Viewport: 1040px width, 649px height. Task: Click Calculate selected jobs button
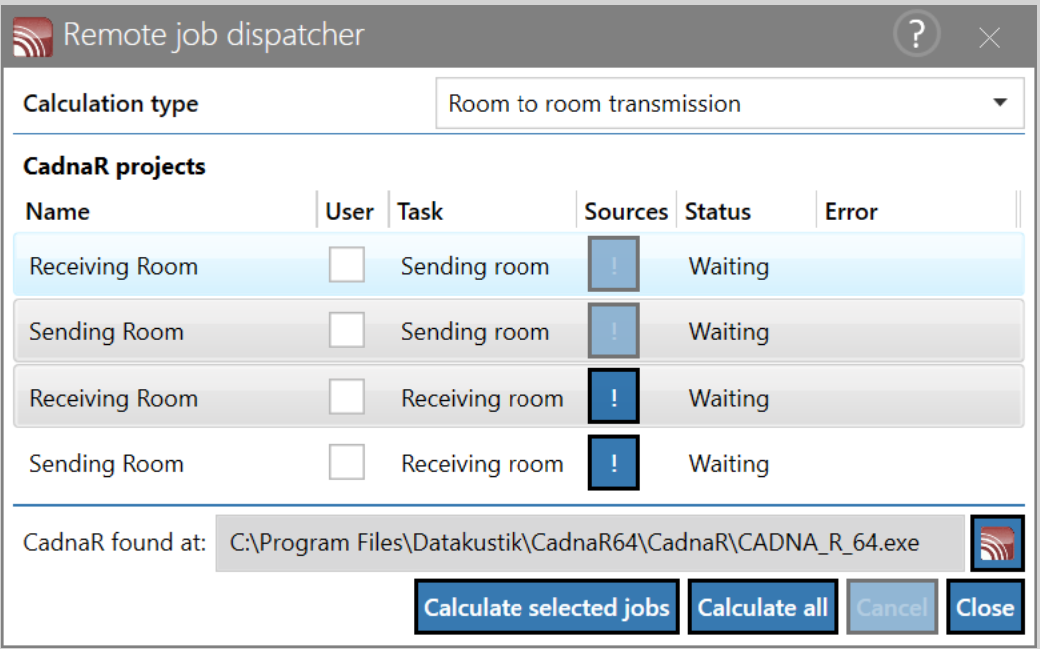(547, 607)
